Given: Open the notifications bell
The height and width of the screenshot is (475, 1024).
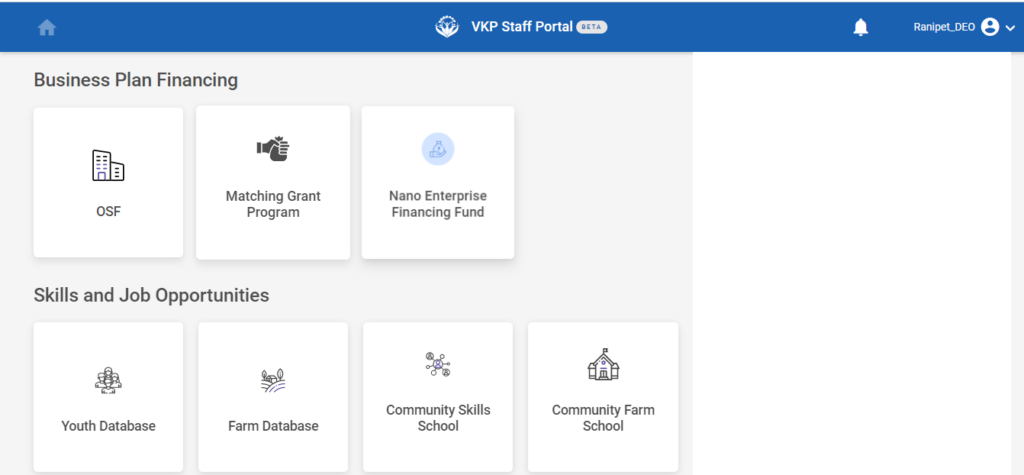Looking at the screenshot, I should (x=861, y=28).
